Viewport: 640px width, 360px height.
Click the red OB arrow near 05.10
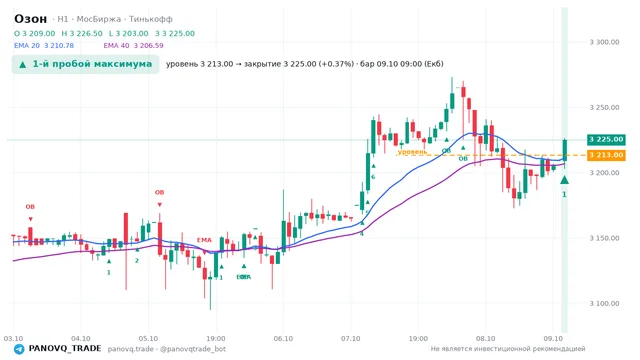coord(160,205)
